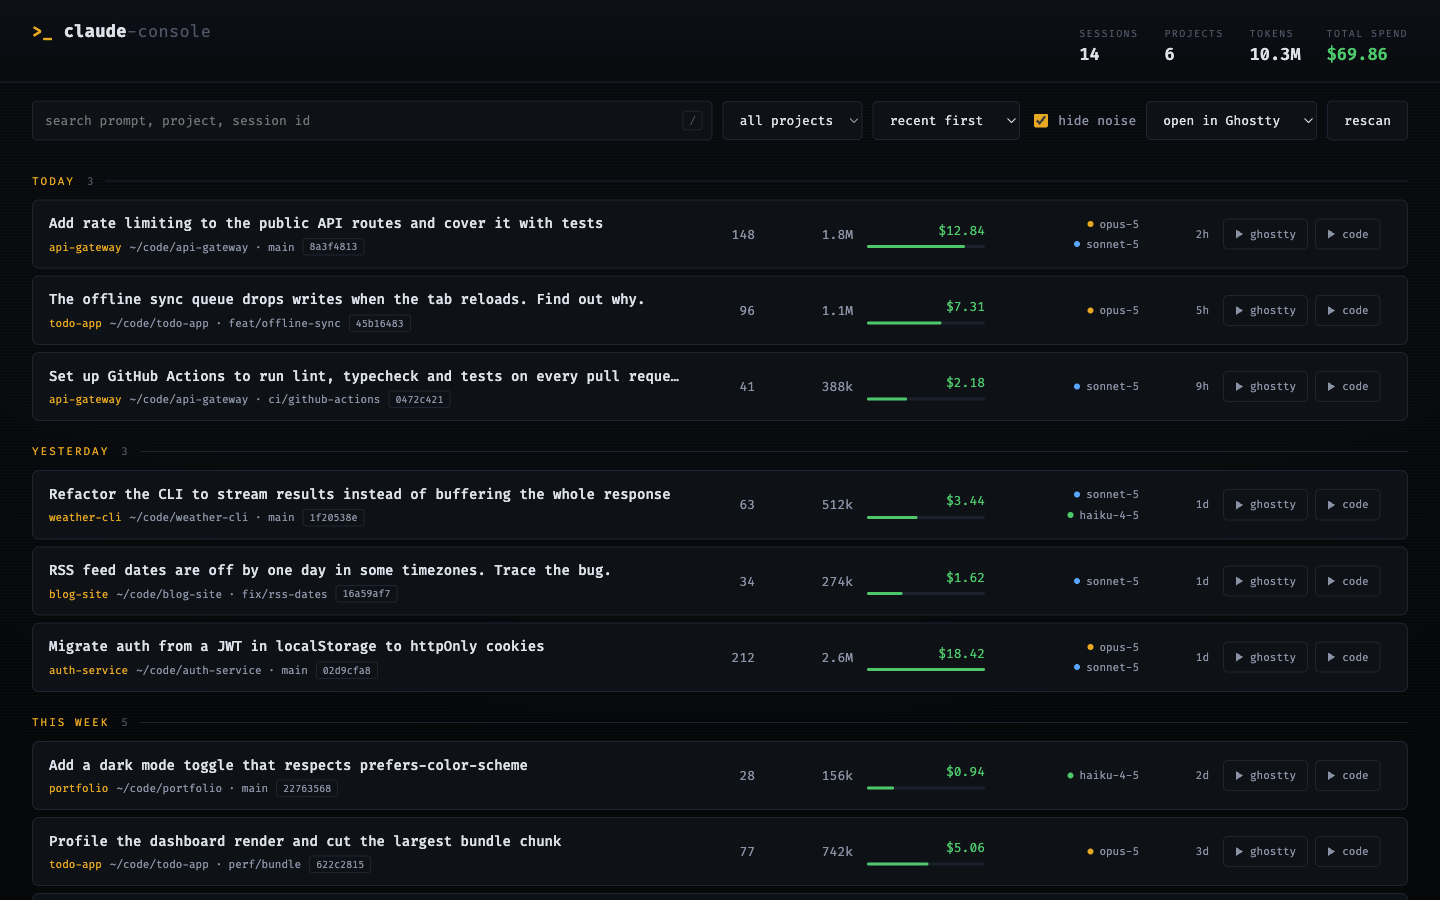
Task: Click the ci/github-actions branch name
Action: coord(324,400)
